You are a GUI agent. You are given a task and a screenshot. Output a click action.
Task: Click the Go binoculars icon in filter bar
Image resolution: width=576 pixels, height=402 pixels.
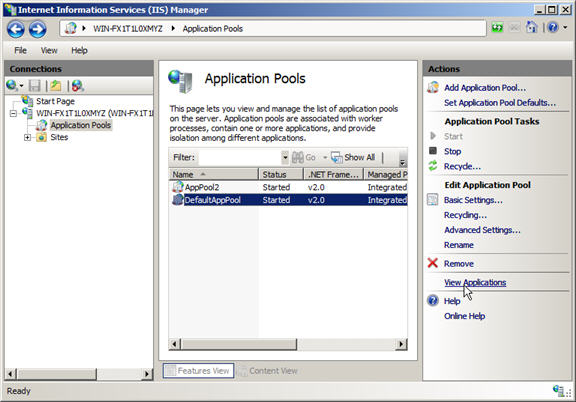click(x=298, y=157)
